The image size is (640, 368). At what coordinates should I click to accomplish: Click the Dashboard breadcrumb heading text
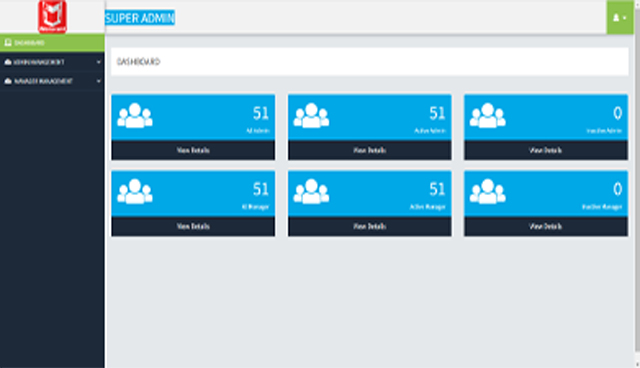coord(138,62)
